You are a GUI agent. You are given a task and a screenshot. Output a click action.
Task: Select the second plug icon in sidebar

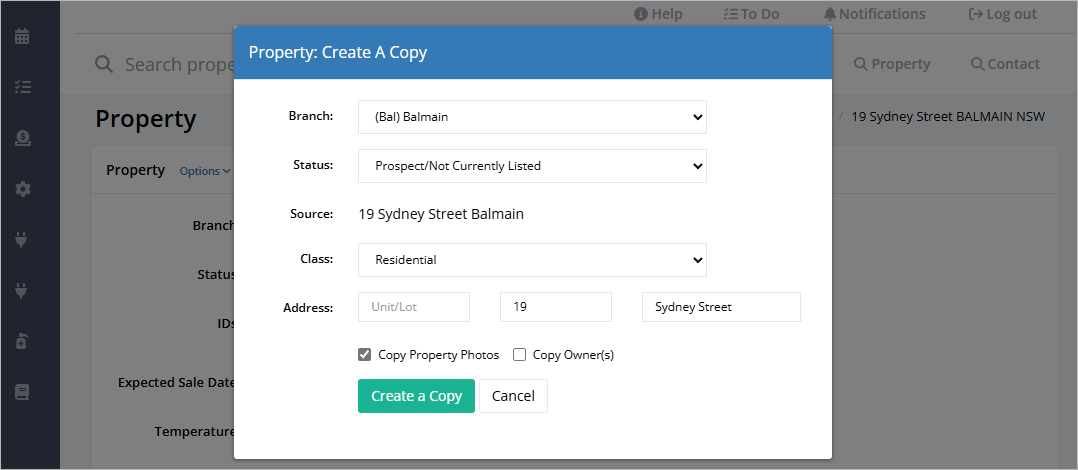[21, 291]
